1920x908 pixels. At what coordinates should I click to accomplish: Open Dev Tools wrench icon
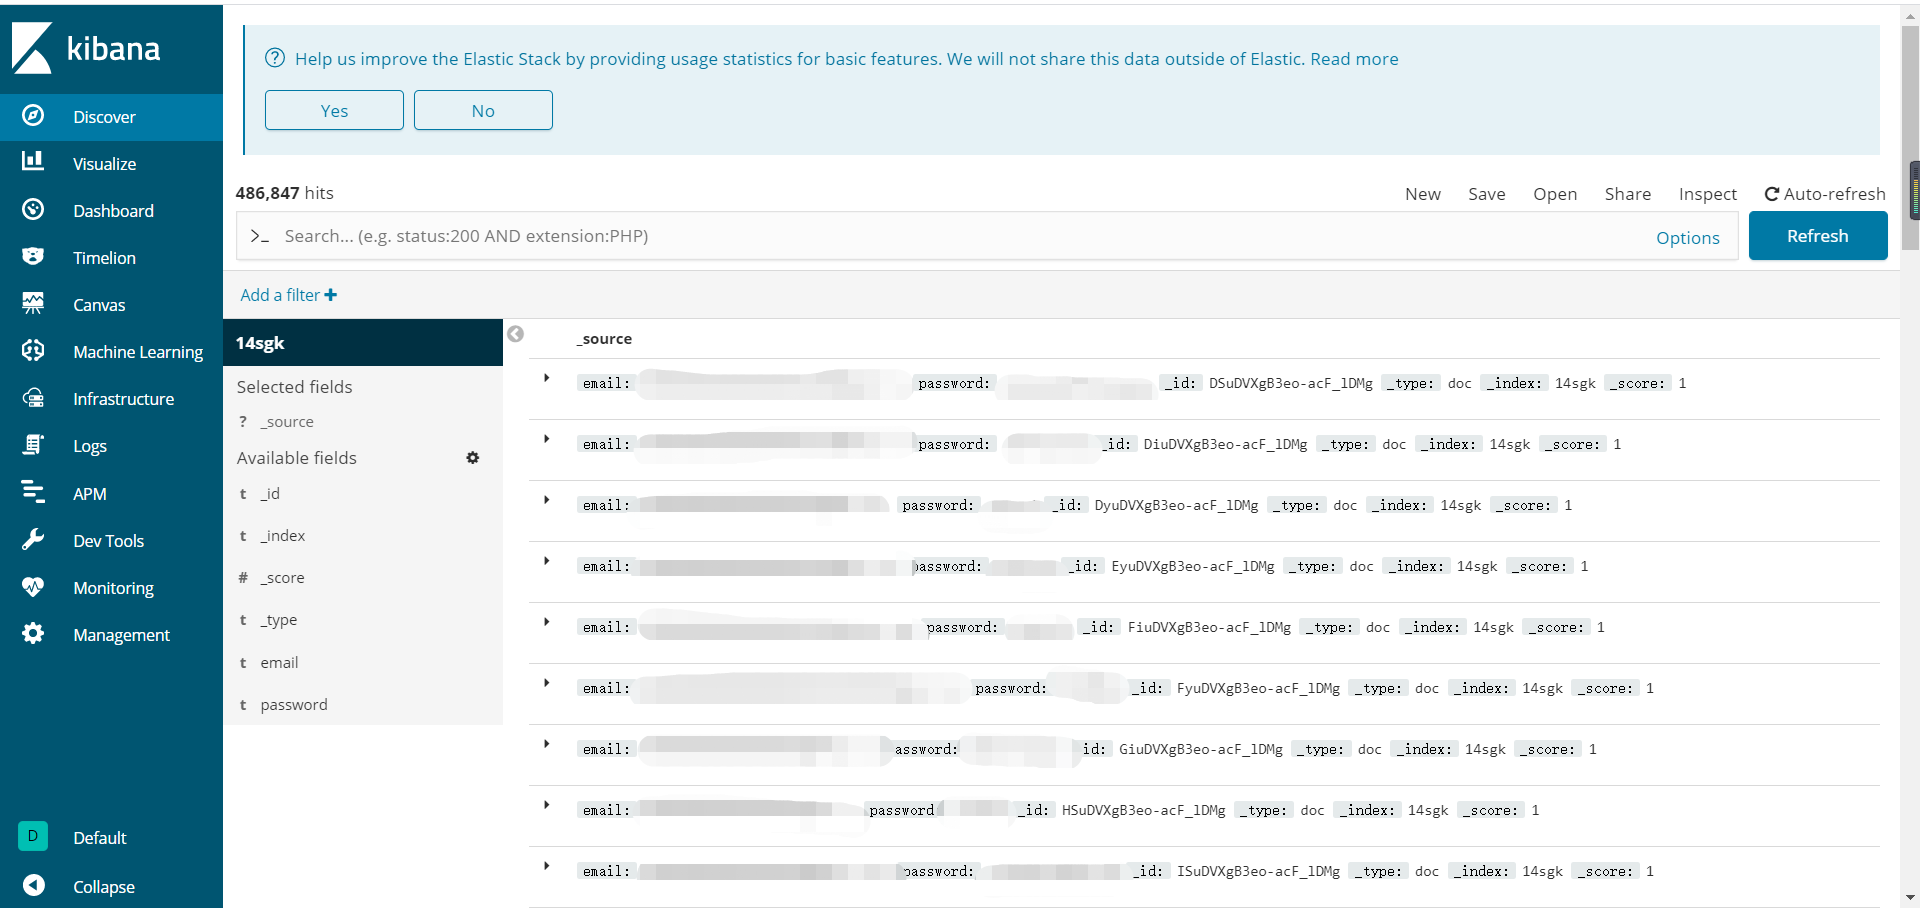pos(33,540)
